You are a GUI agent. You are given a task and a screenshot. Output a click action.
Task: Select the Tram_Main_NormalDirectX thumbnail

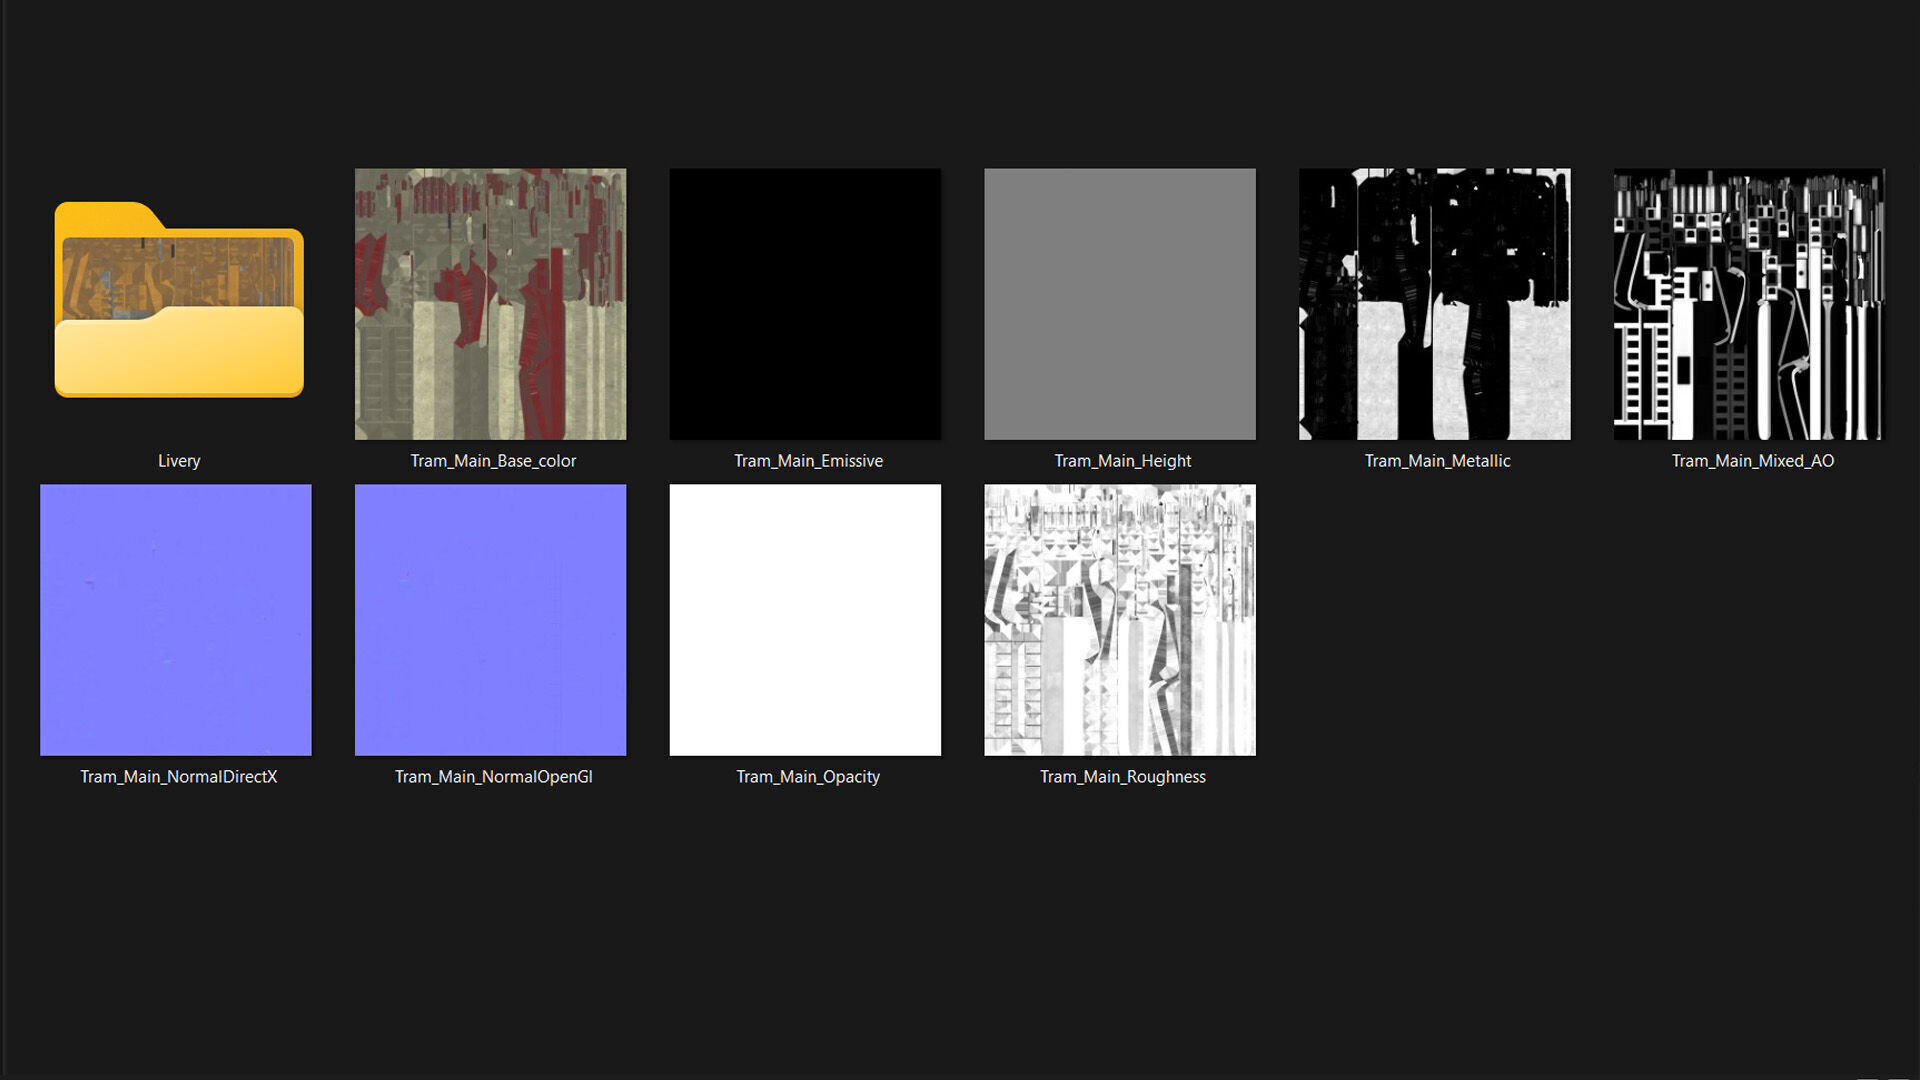click(176, 620)
